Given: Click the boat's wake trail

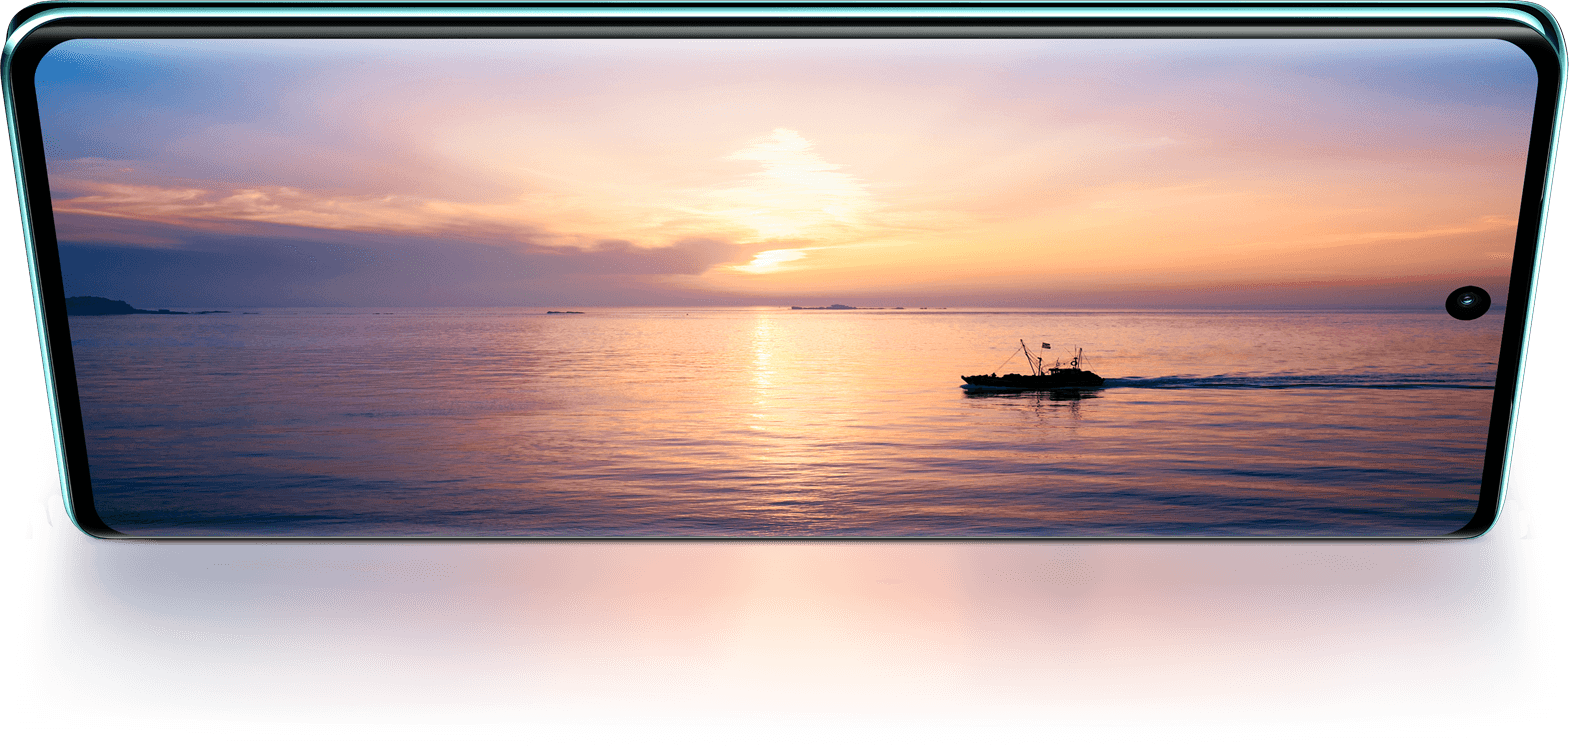Looking at the screenshot, I should (1300, 382).
